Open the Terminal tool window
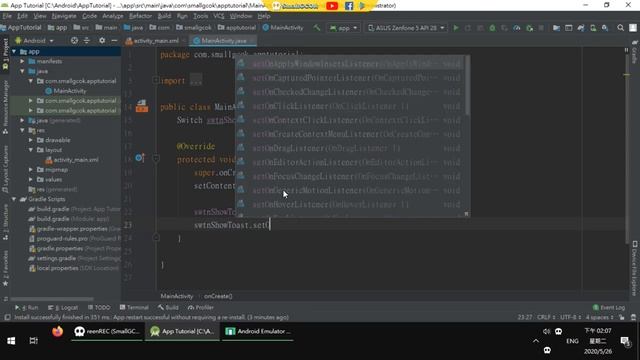The image size is (640, 360). [134, 307]
